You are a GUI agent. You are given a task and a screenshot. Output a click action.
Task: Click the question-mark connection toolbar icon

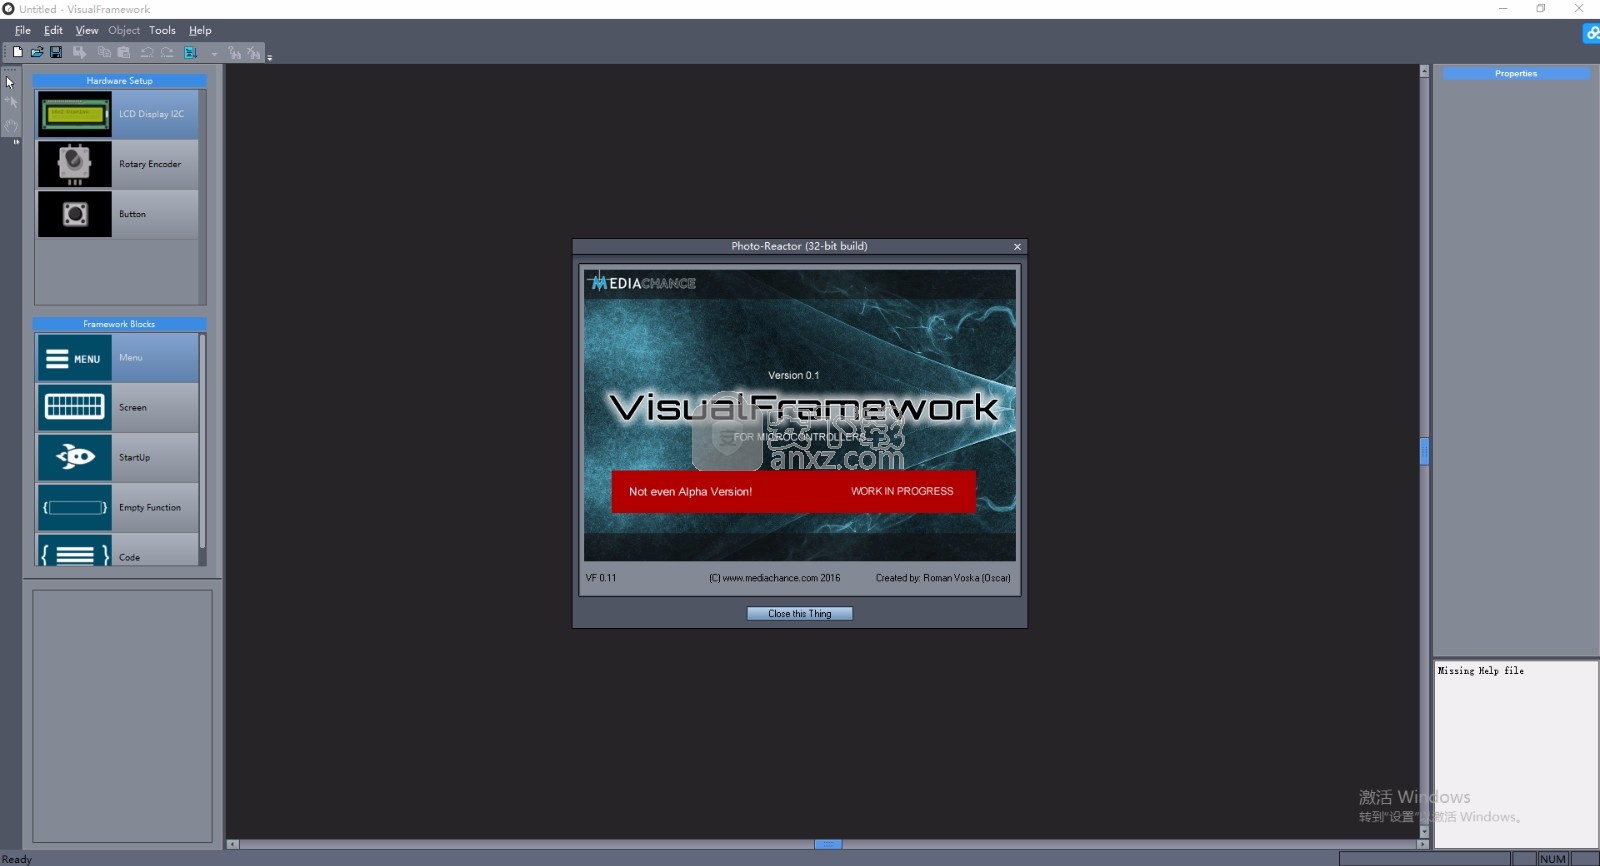(234, 52)
